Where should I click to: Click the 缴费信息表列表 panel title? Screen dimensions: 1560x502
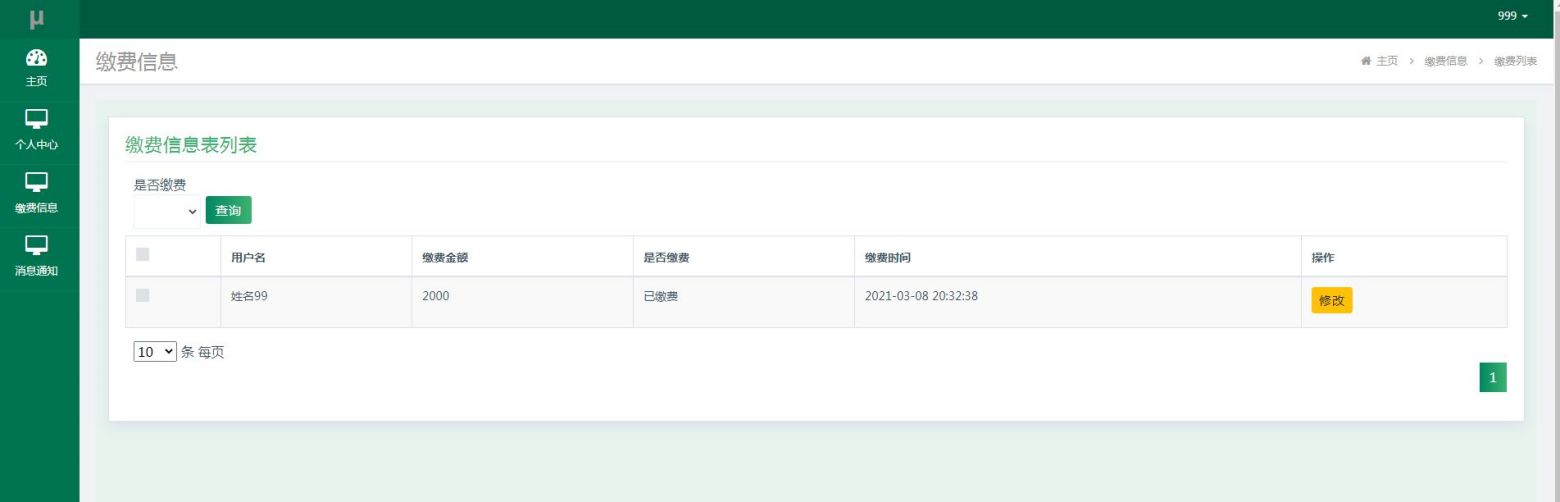point(191,145)
